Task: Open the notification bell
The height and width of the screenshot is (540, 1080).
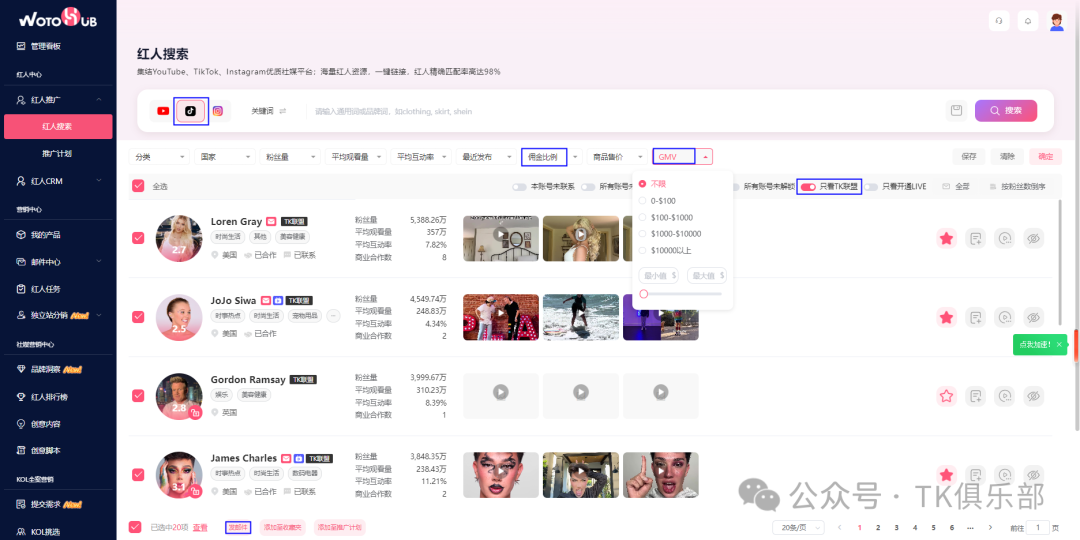Action: (x=1028, y=21)
